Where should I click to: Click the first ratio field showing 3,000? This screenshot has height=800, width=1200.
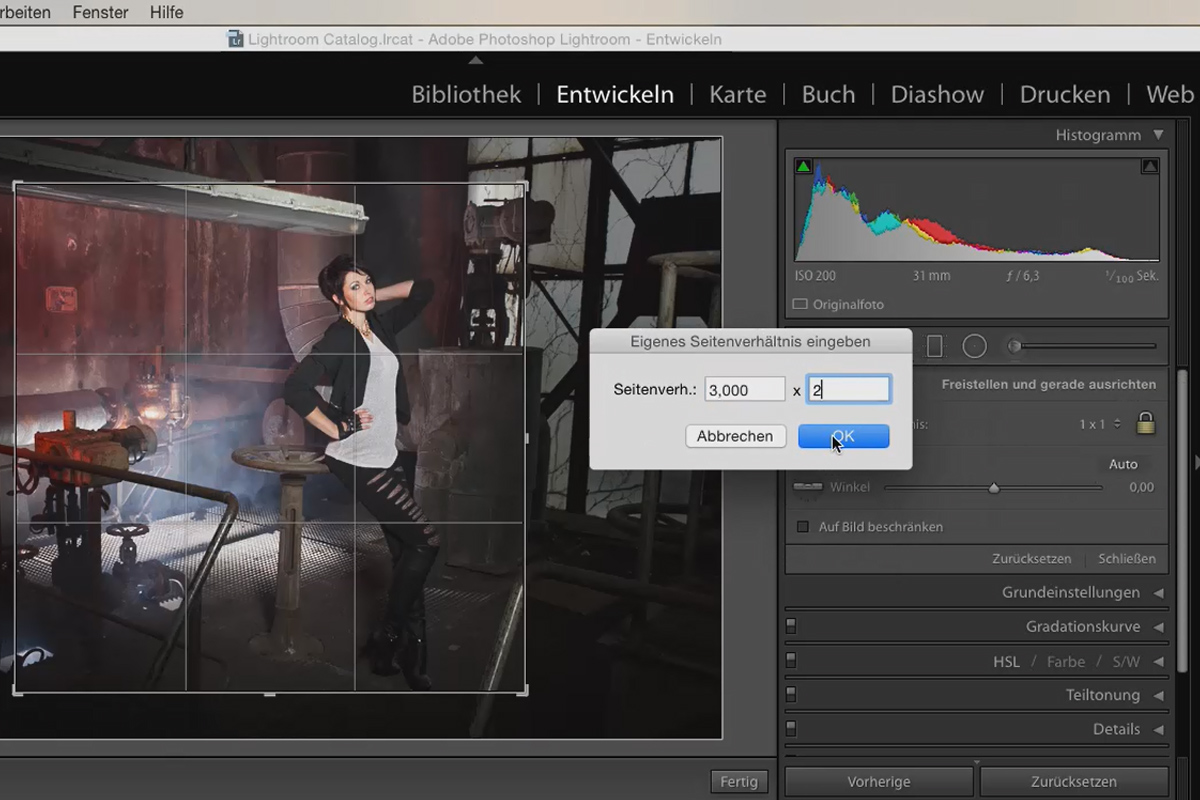pos(744,390)
